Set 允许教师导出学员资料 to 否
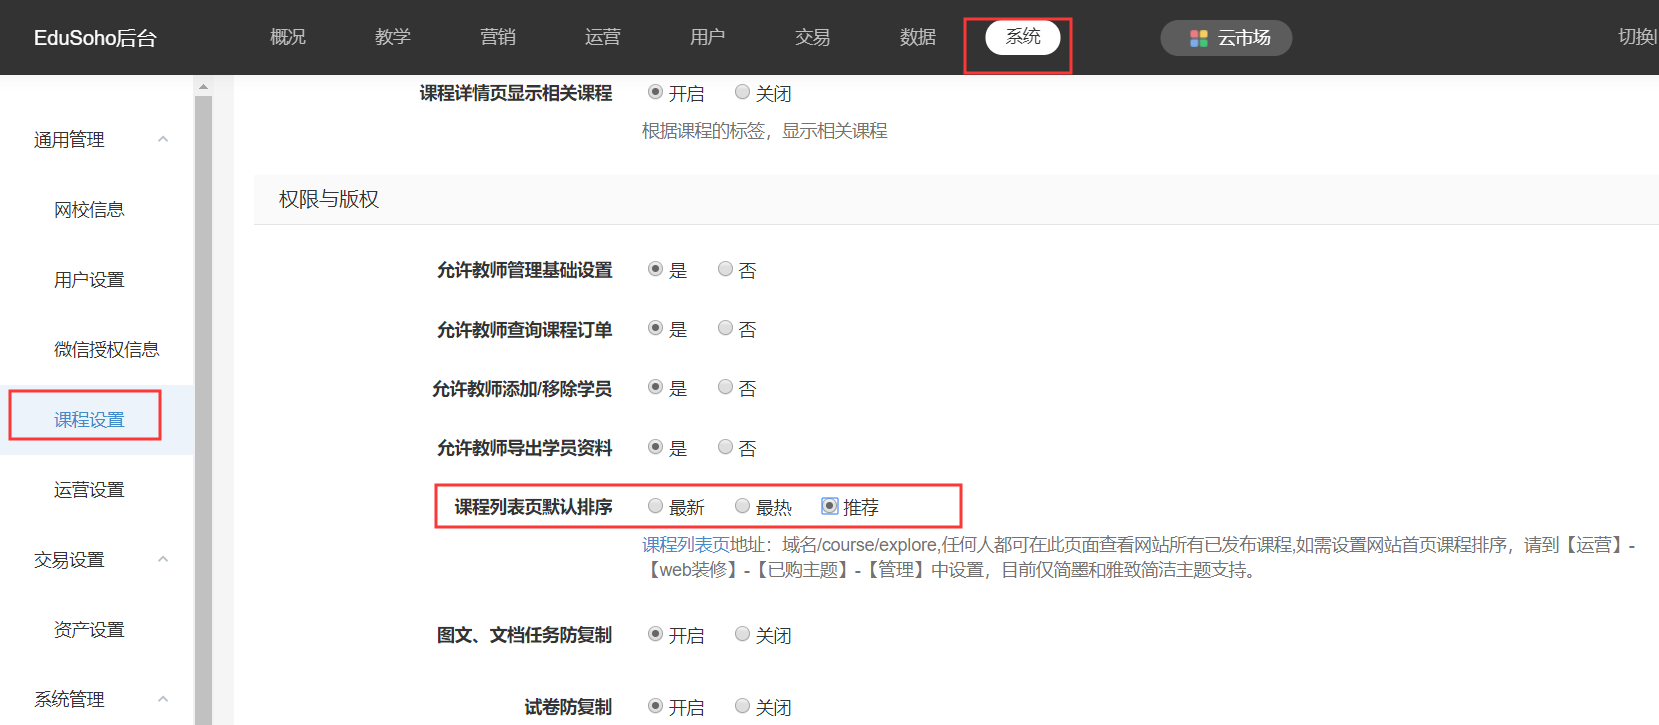This screenshot has height=725, width=1659. point(726,447)
